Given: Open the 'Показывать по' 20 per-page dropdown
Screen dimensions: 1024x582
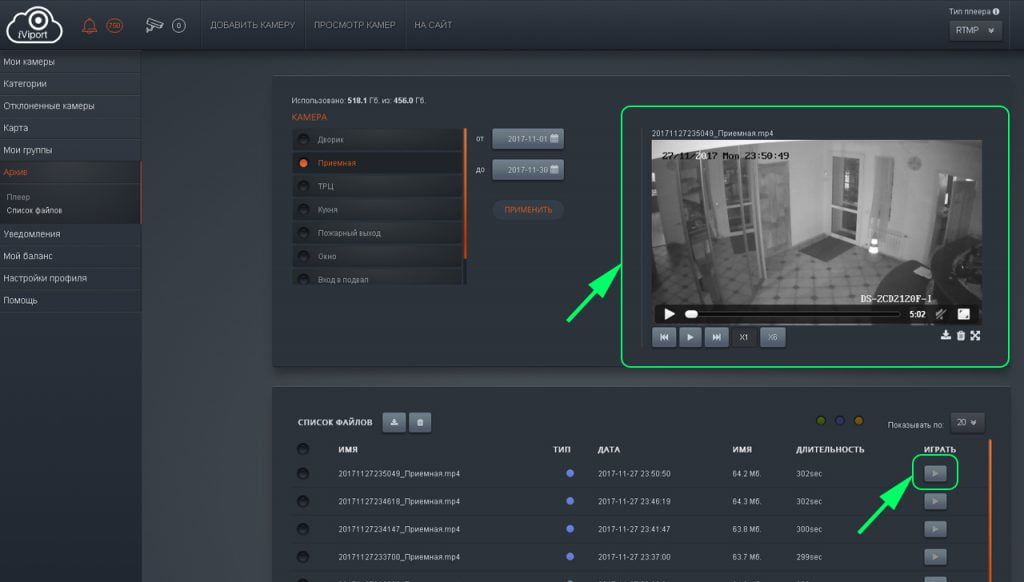Looking at the screenshot, I should pos(968,423).
